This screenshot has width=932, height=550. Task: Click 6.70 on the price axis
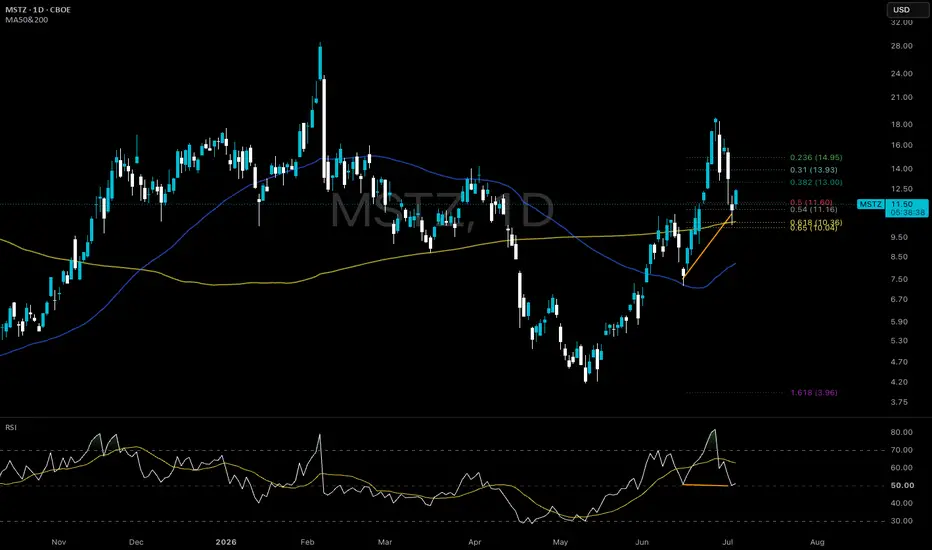click(x=899, y=300)
